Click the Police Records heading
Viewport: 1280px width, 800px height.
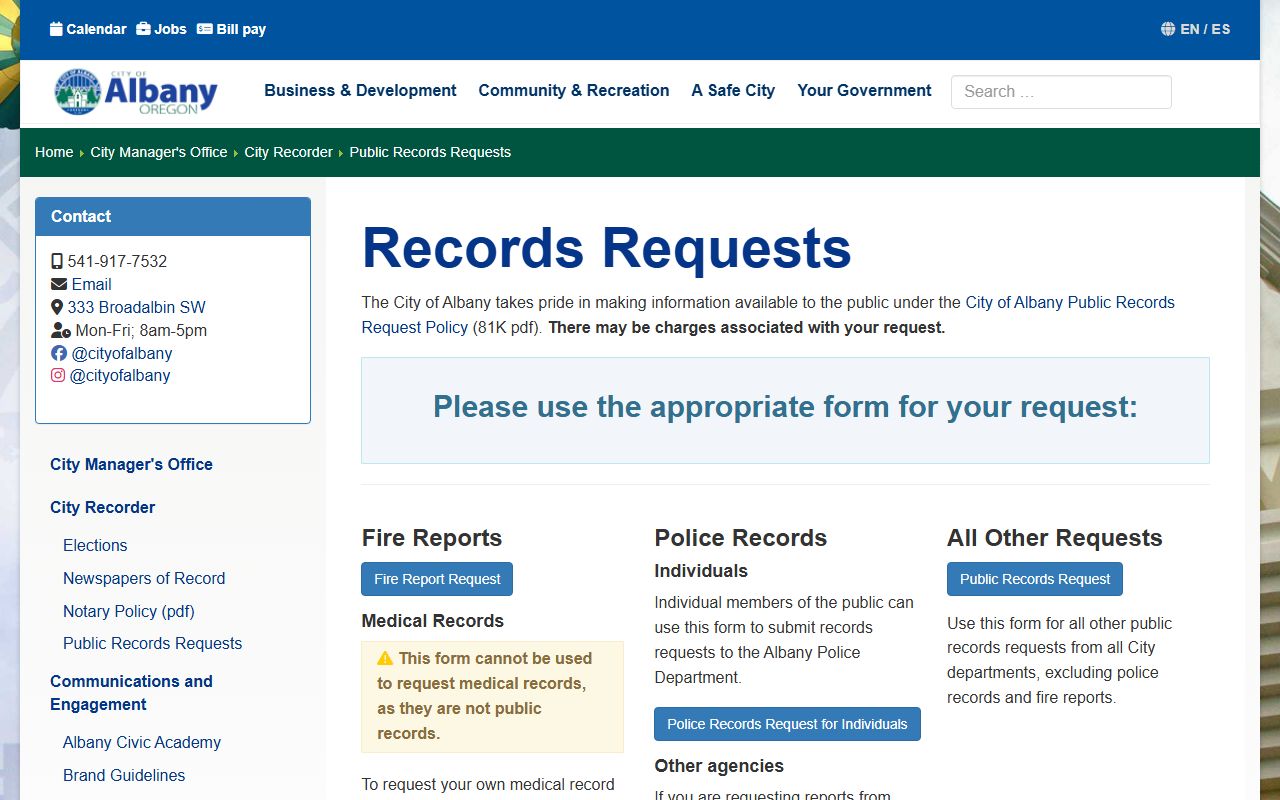(x=740, y=538)
